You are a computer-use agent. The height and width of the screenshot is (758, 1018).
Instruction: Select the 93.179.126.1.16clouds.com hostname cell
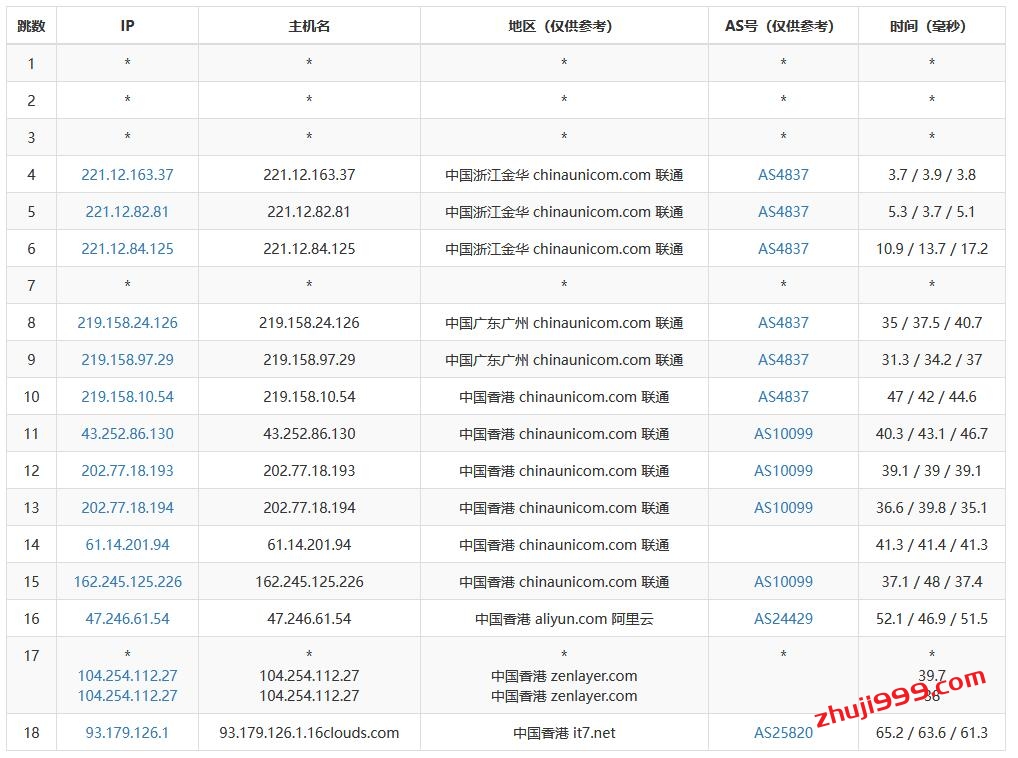[309, 733]
